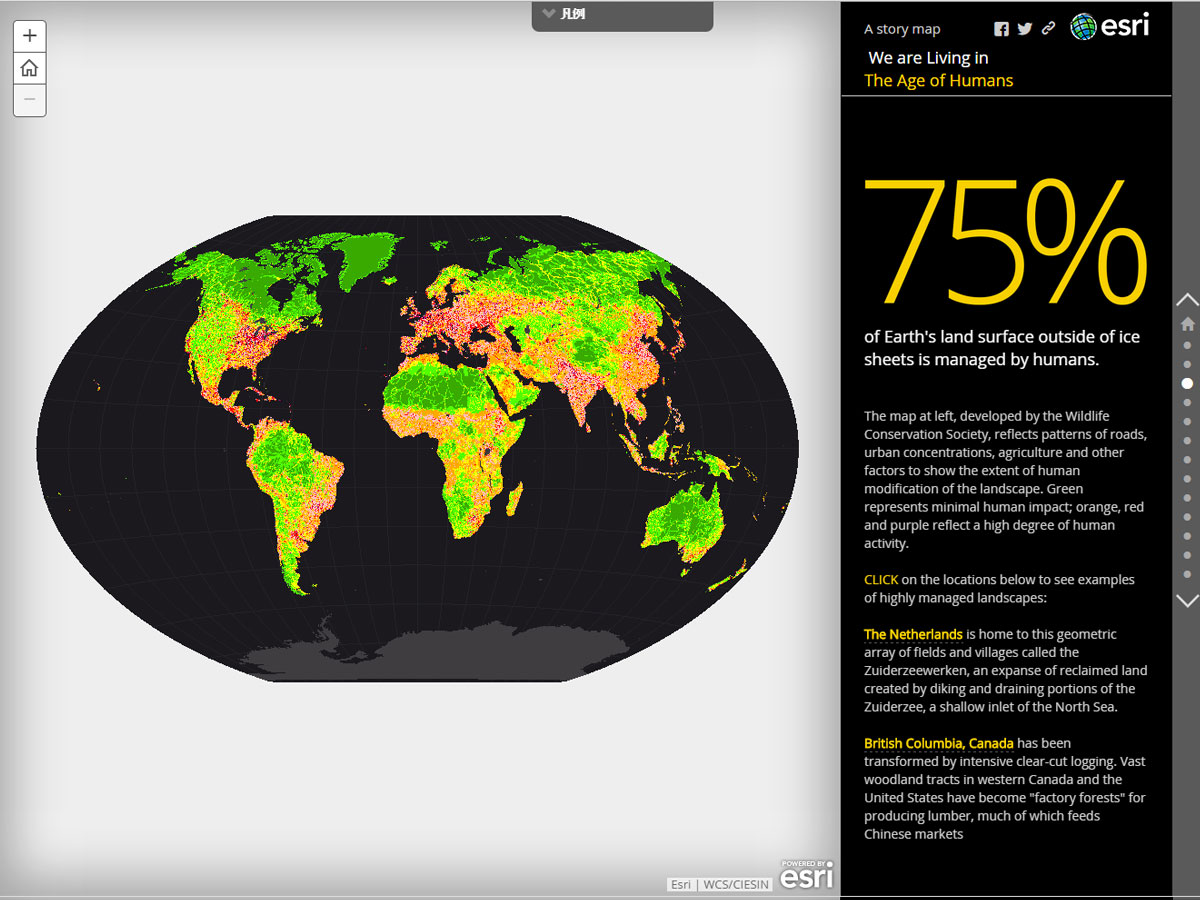
Task: Click the Esri attribution text below map
Action: coord(680,884)
